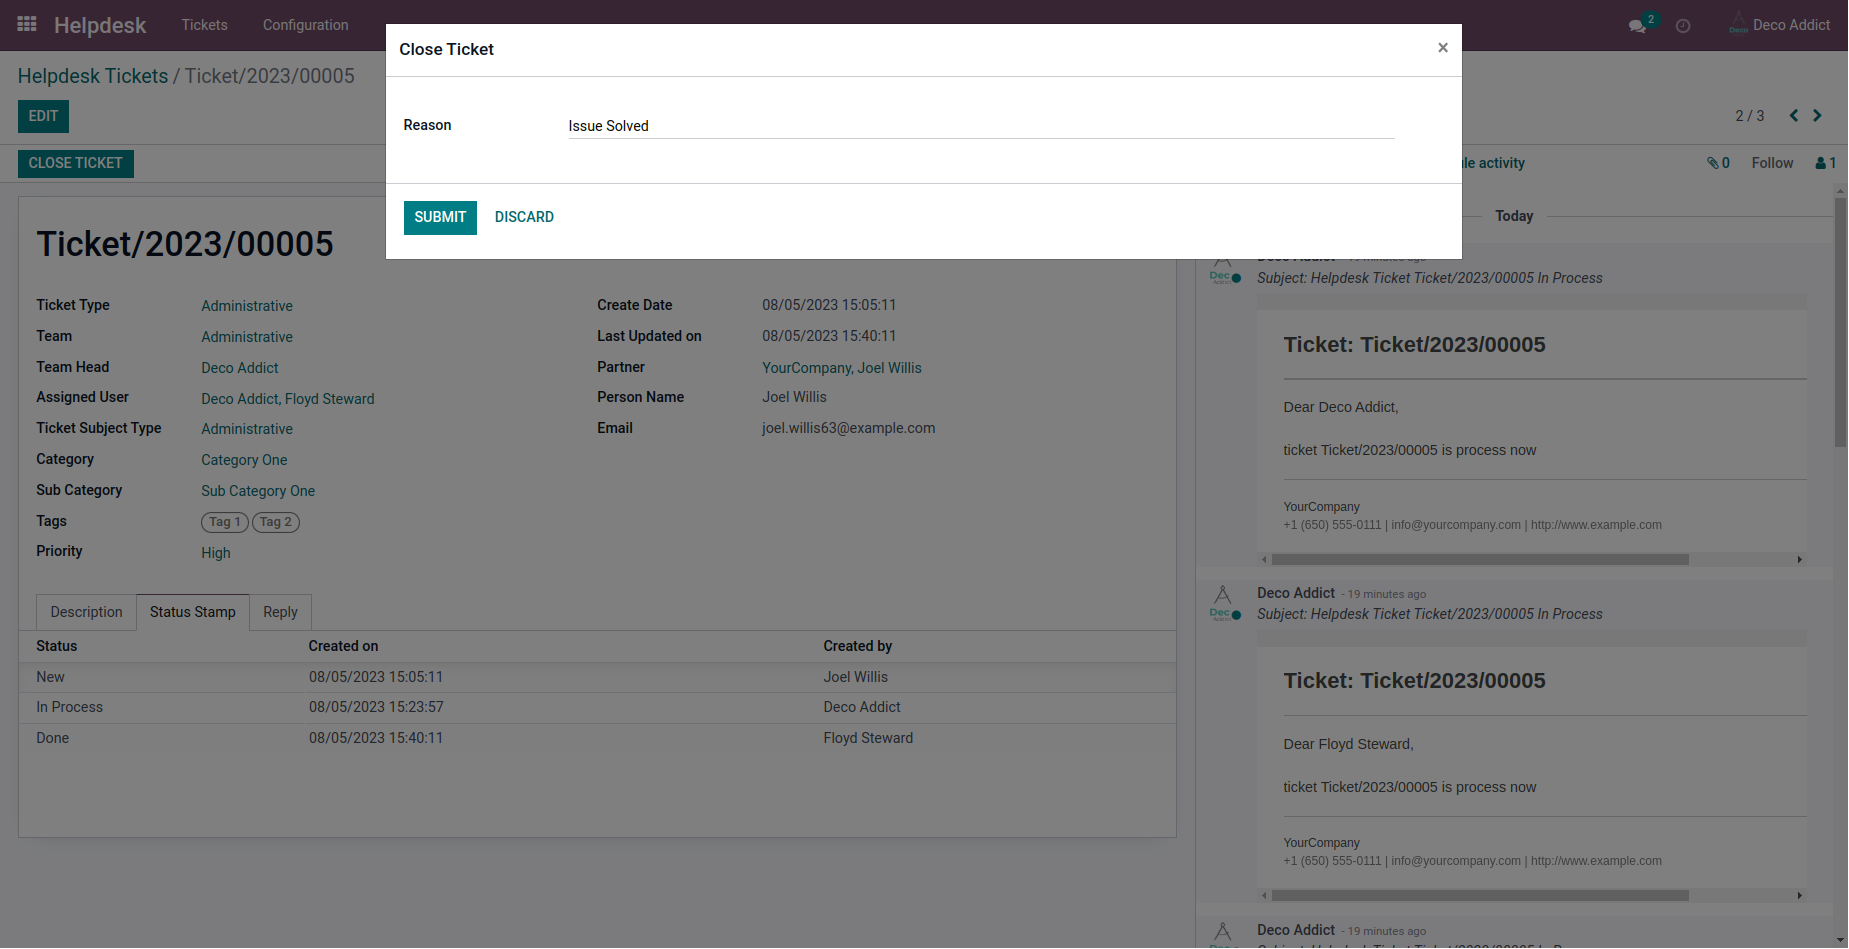Screen dimensions: 1849x949
Task: Click Person Name Joel Willis value
Action: pos(795,397)
